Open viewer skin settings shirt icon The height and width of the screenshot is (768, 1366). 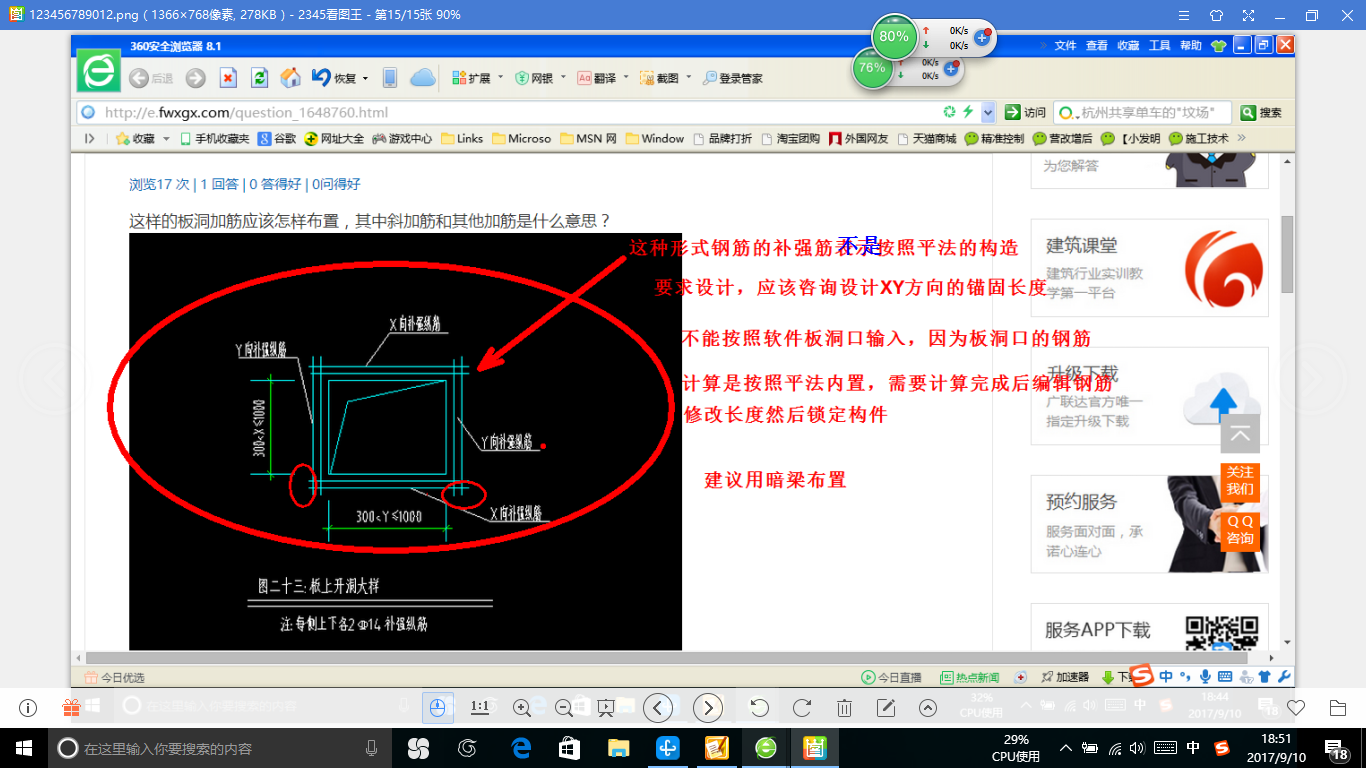[x=1216, y=15]
